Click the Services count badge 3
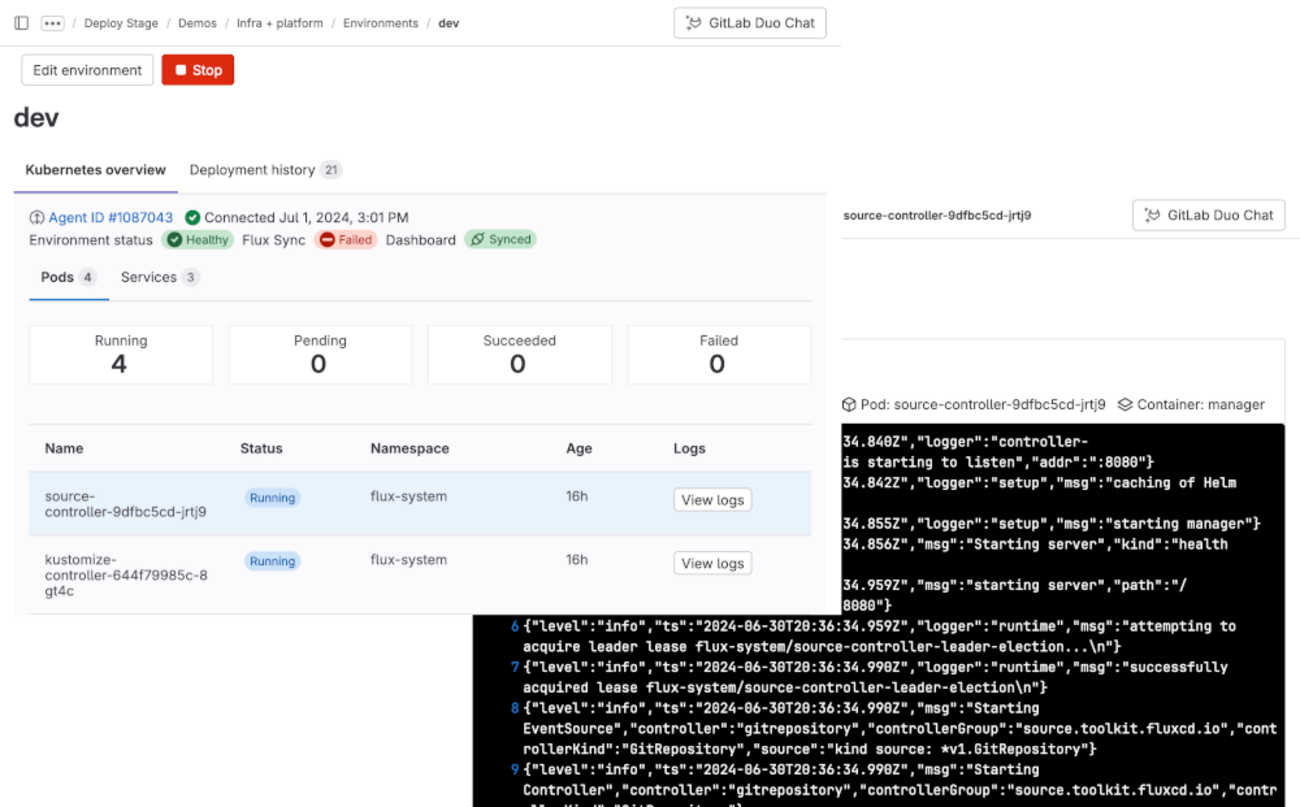 pyautogui.click(x=190, y=277)
